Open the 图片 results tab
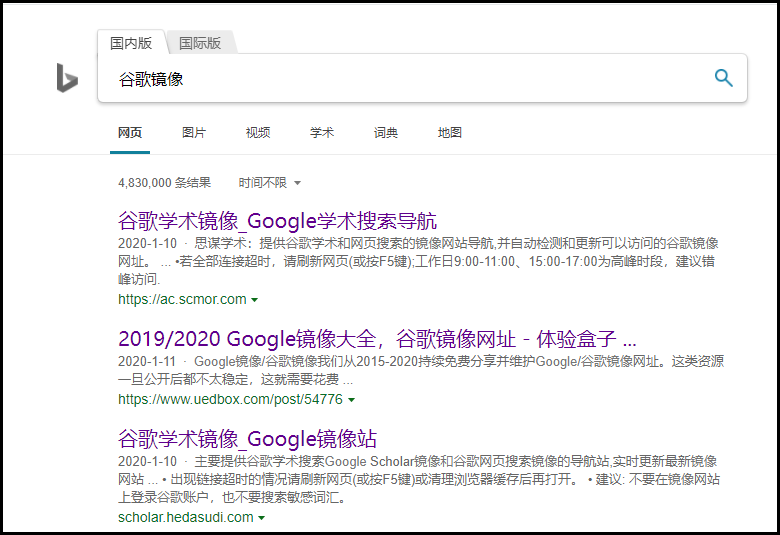 point(194,133)
